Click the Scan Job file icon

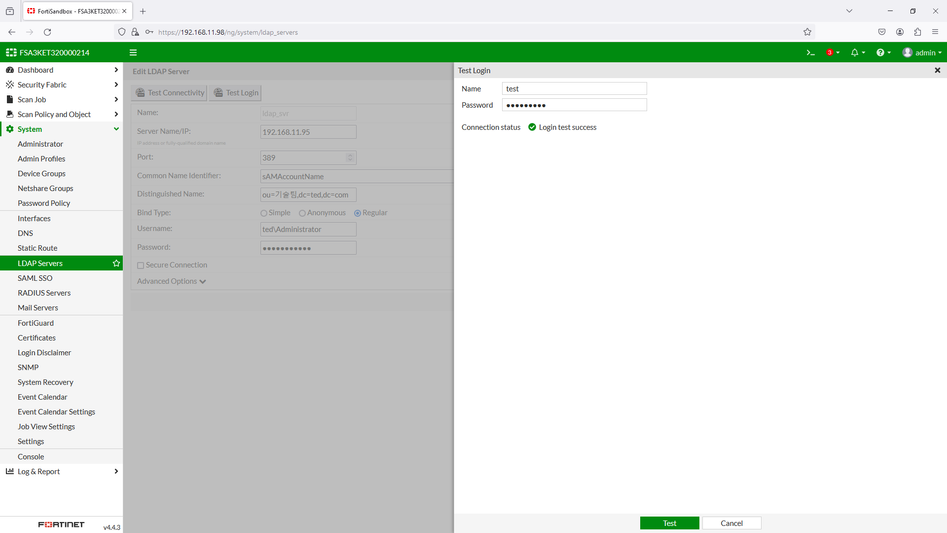pyautogui.click(x=10, y=100)
